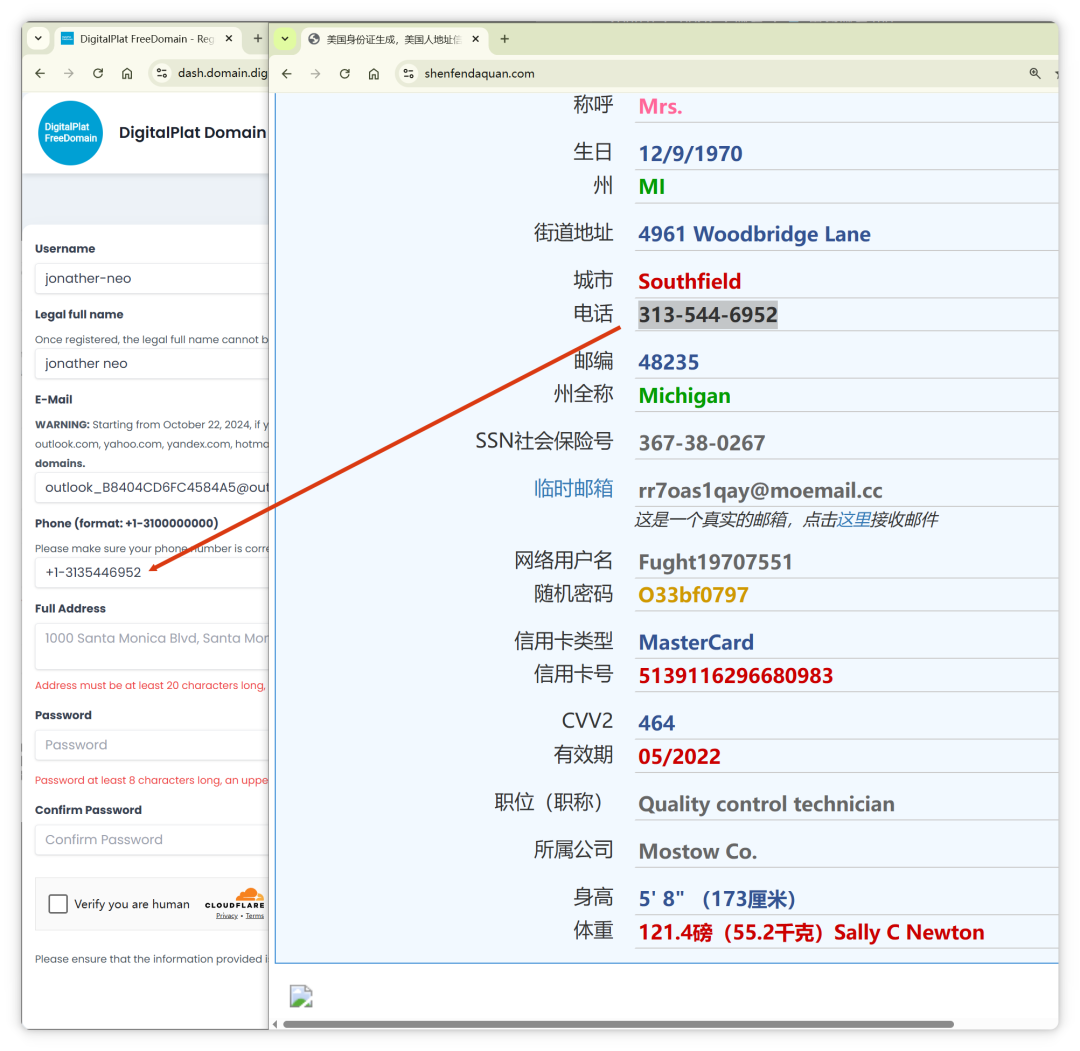Expand tab search dropdown in shenfendaquan window

coord(285,39)
